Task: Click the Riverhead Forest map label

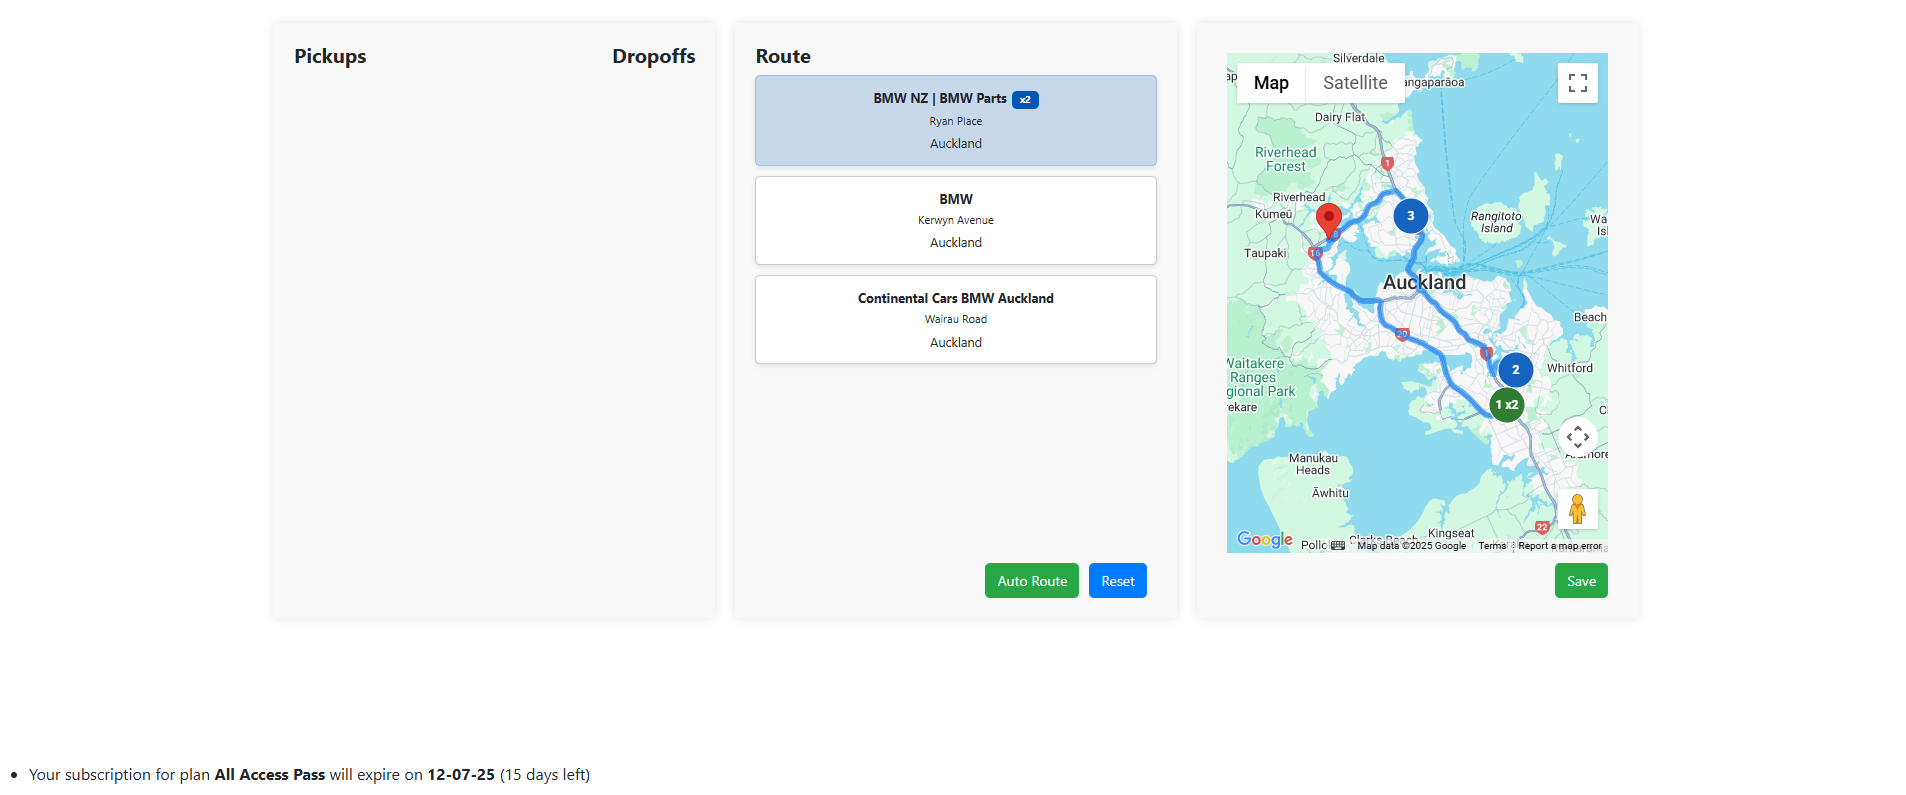Action: [x=1286, y=160]
